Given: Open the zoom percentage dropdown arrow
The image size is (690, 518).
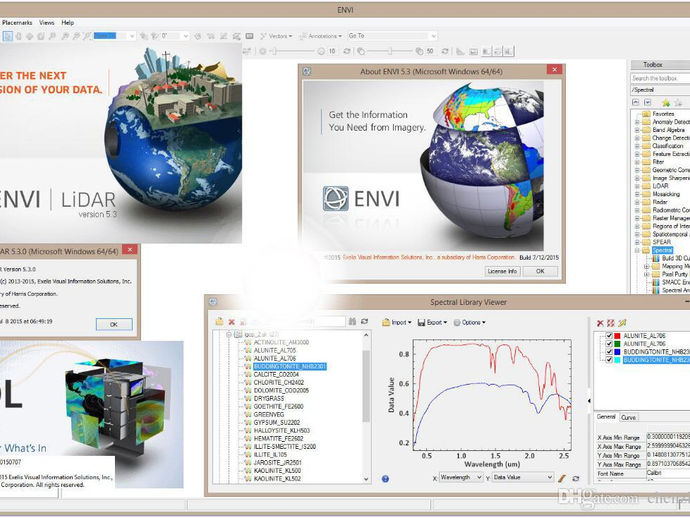Looking at the screenshot, I should pos(132,36).
